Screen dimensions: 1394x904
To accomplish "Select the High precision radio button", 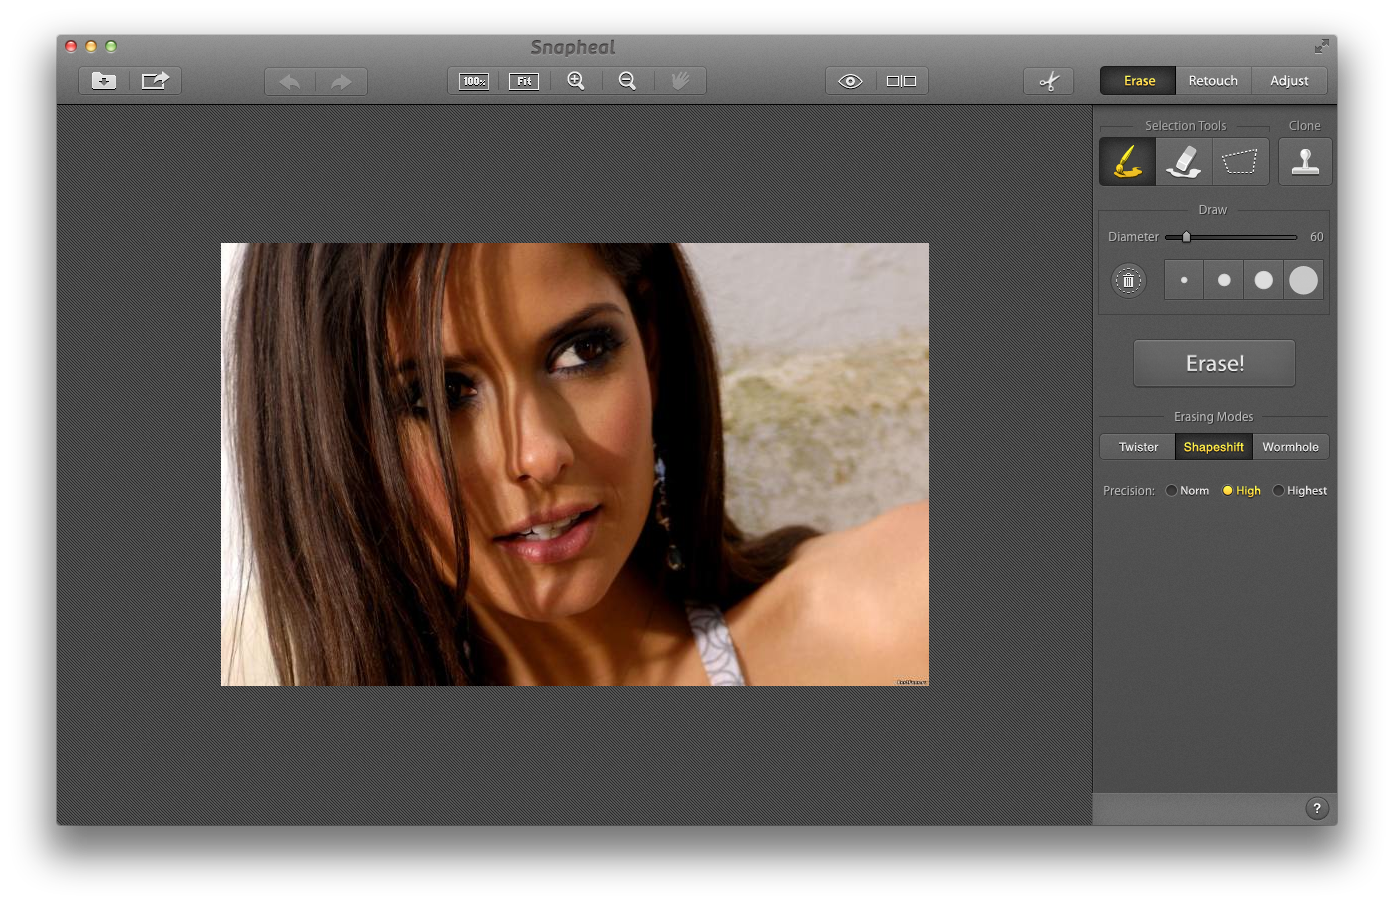I will tap(1228, 491).
